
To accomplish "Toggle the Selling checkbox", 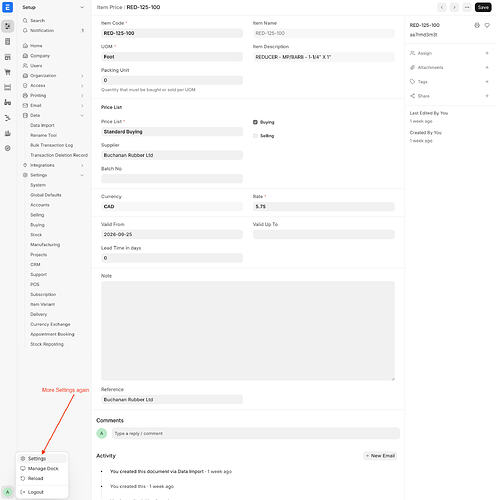I will (x=255, y=136).
